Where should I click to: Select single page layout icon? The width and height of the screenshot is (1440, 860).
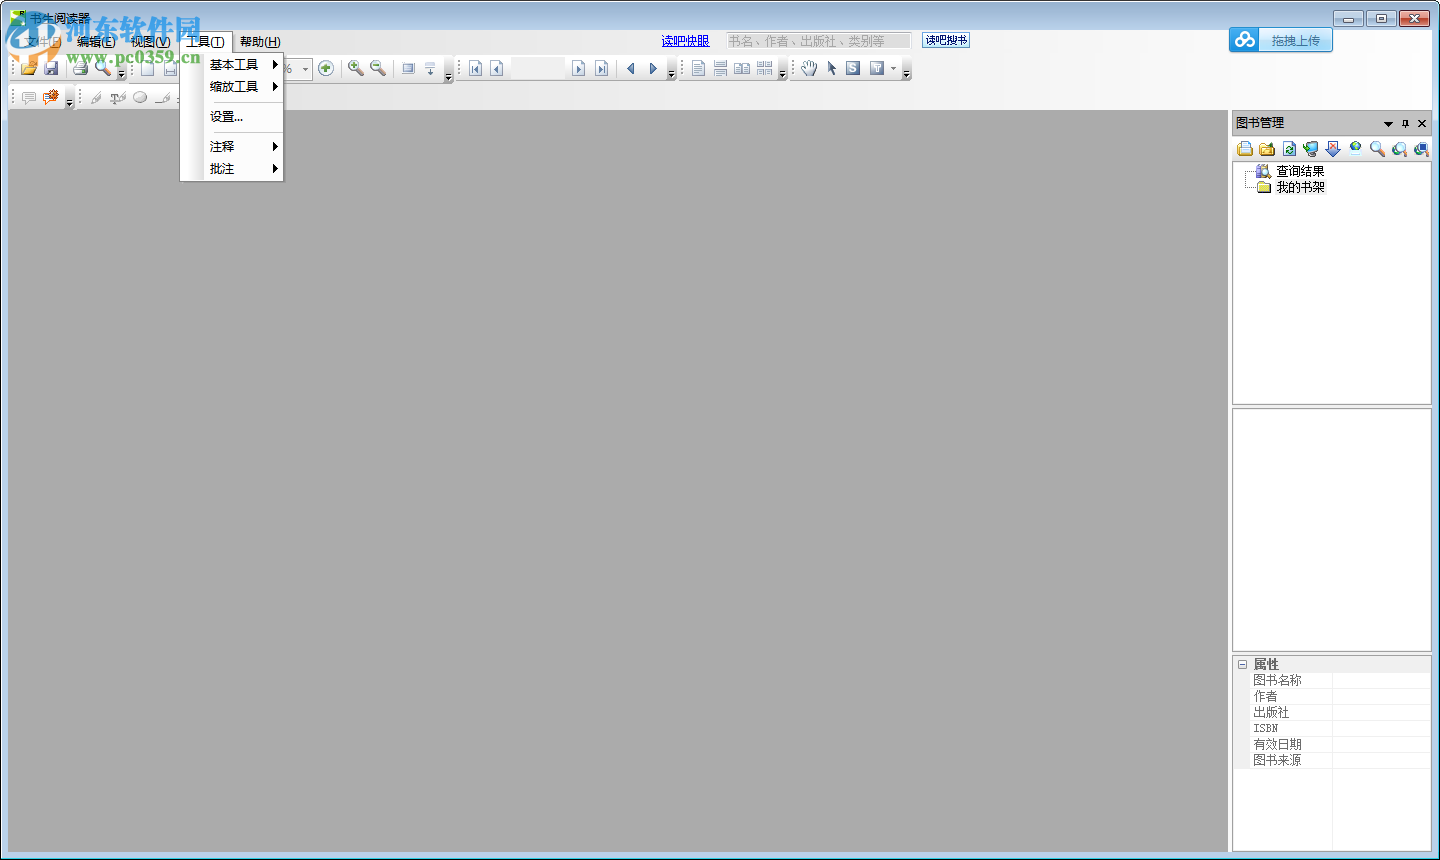point(698,68)
